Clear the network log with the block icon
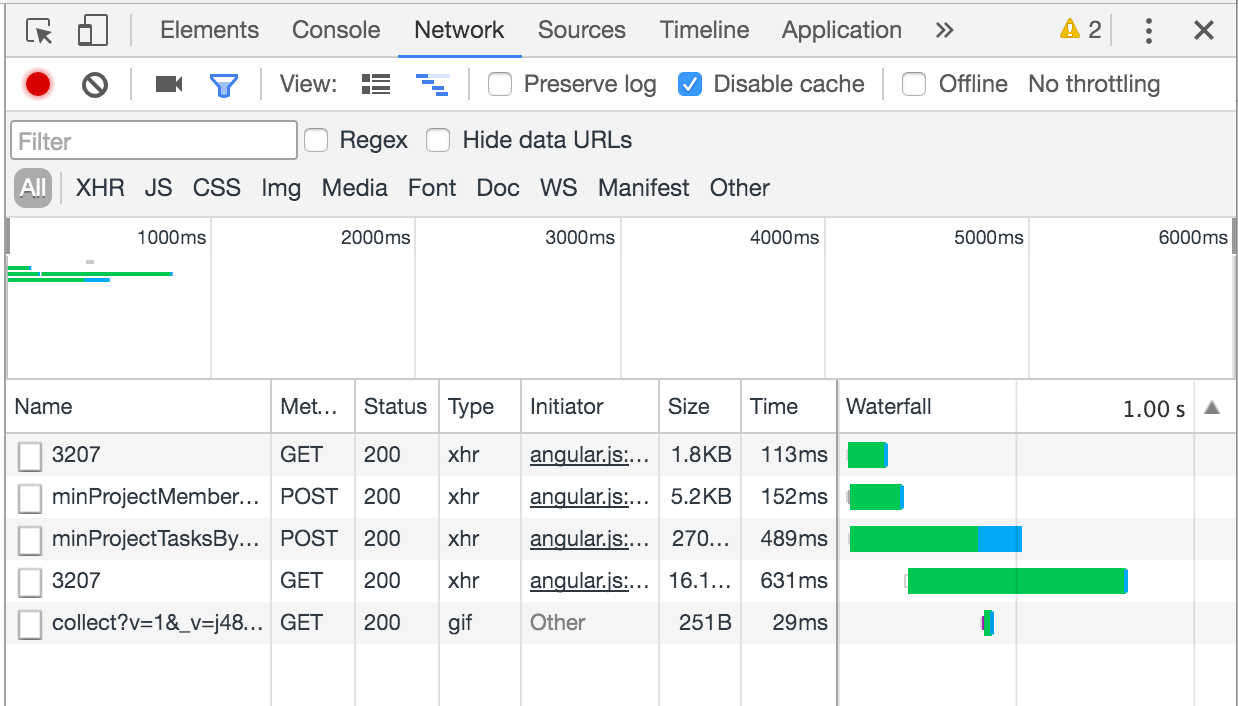This screenshot has width=1238, height=706. click(x=95, y=84)
